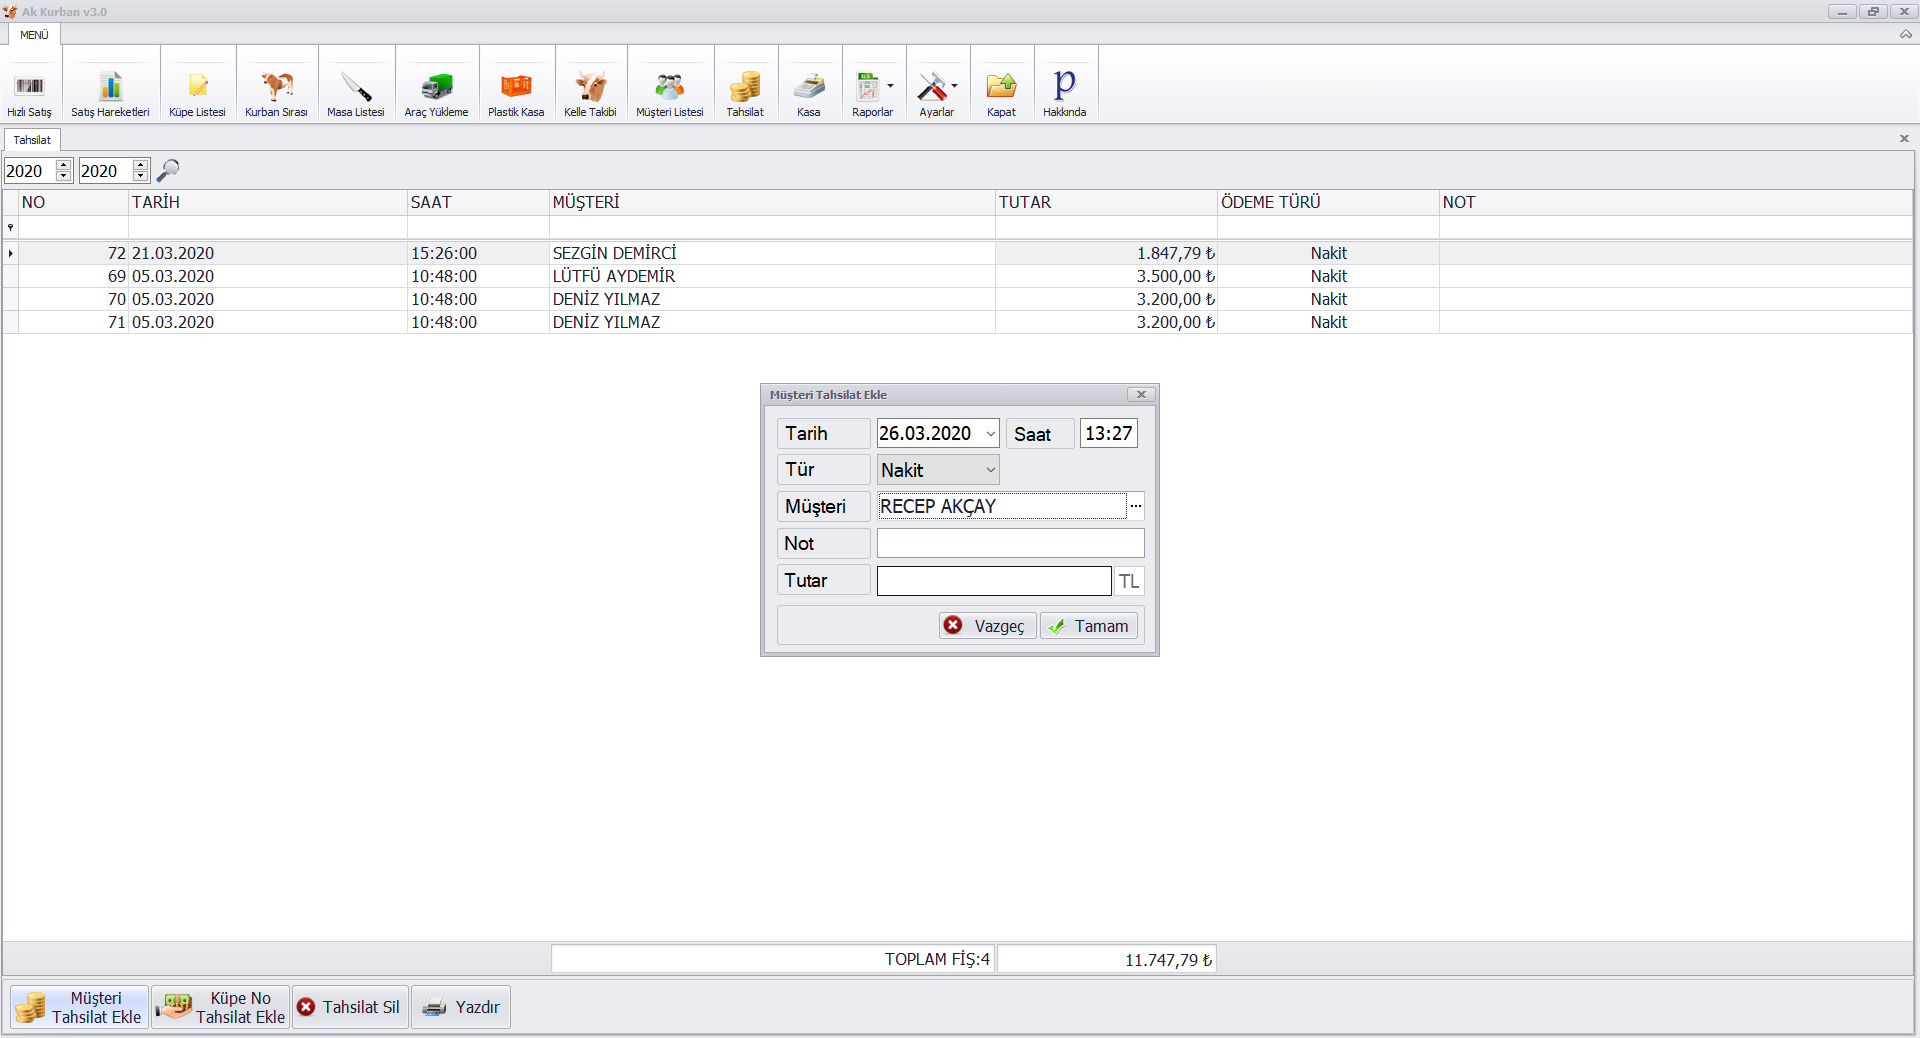Click the Tutar amount input field
Viewport: 1920px width, 1038px height.
coord(993,581)
